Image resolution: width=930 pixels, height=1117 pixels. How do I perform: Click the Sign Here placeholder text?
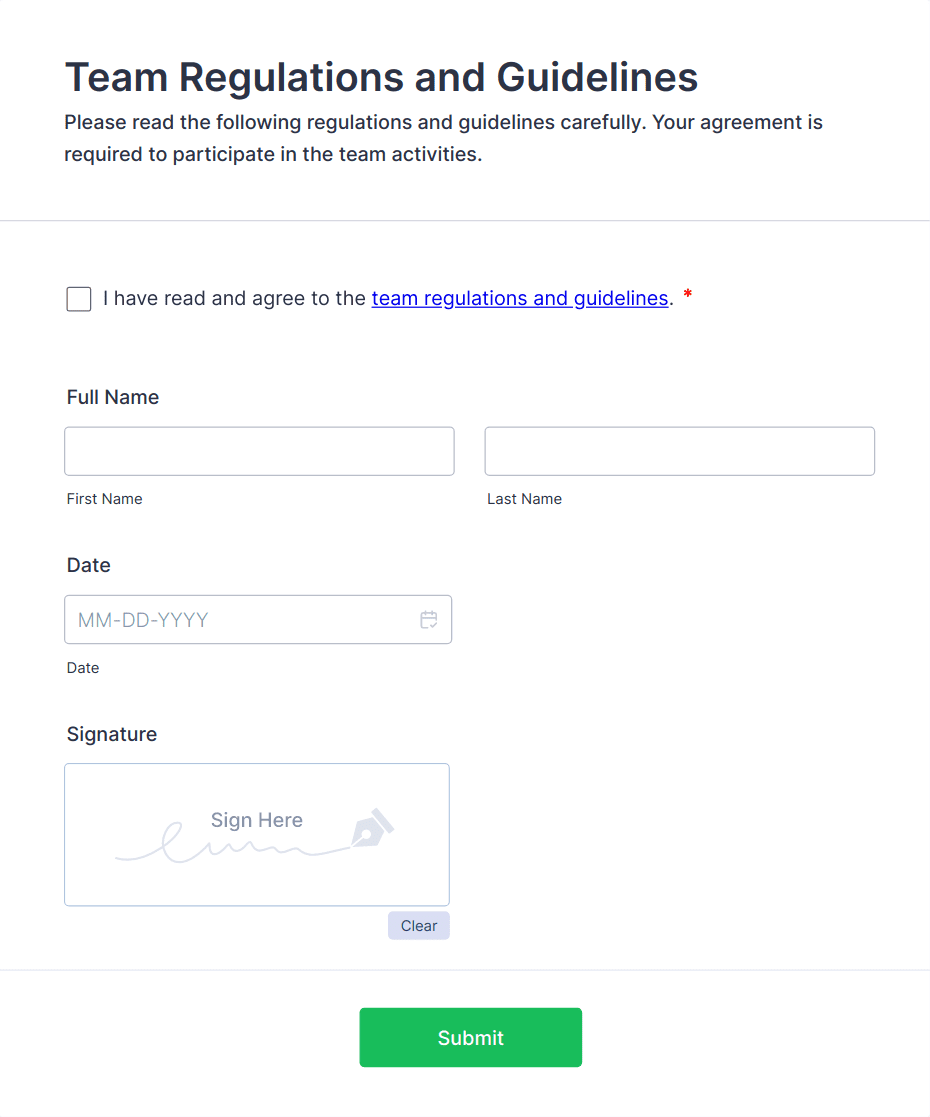[x=256, y=820]
